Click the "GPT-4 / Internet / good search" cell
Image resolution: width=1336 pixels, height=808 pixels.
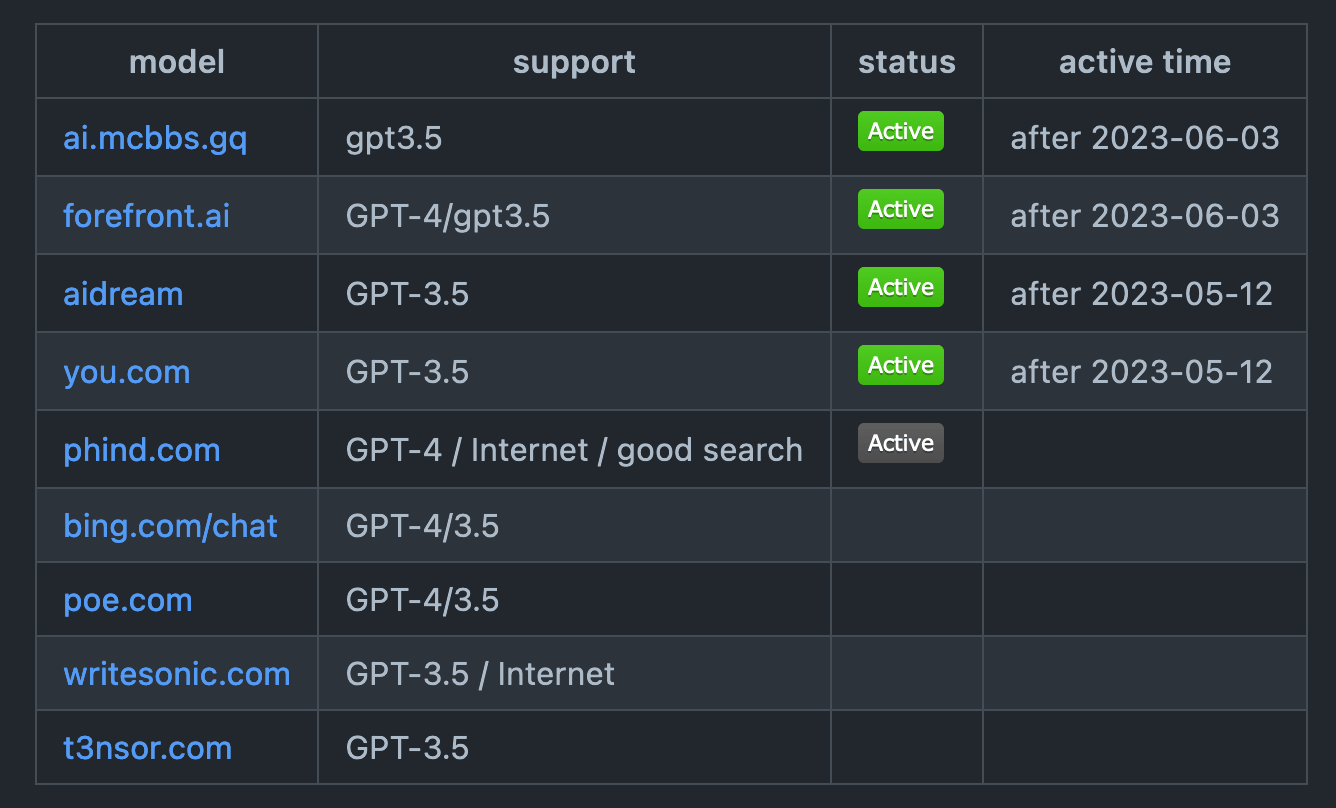(x=574, y=450)
